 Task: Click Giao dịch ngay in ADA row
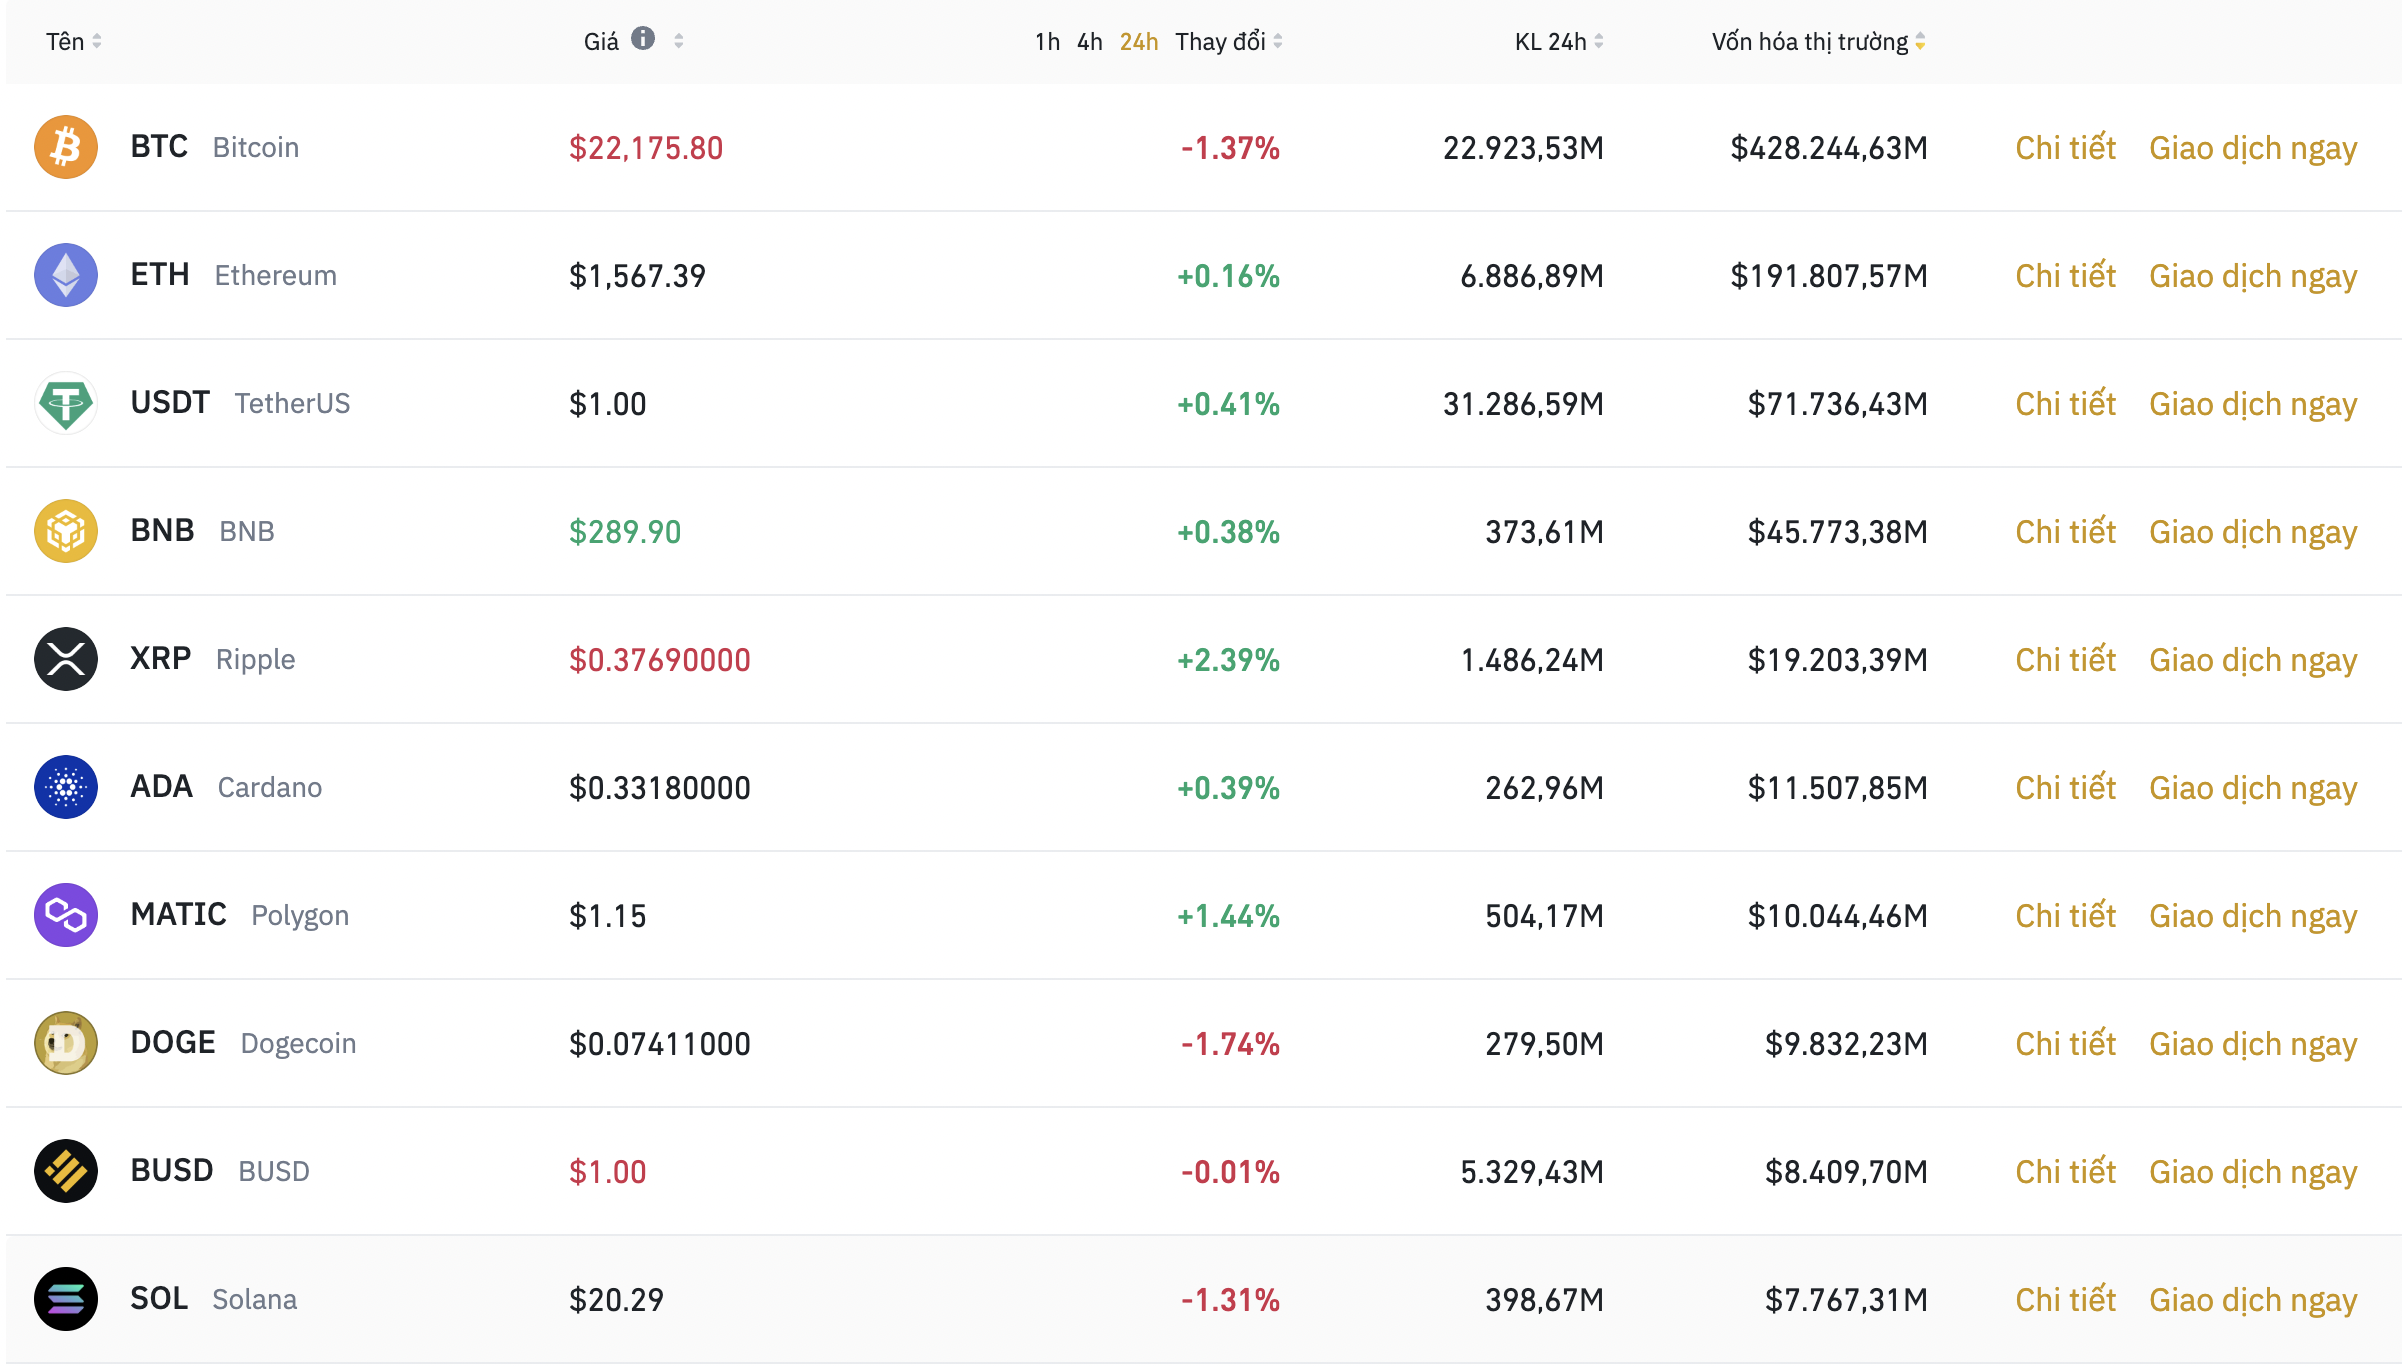(2253, 788)
